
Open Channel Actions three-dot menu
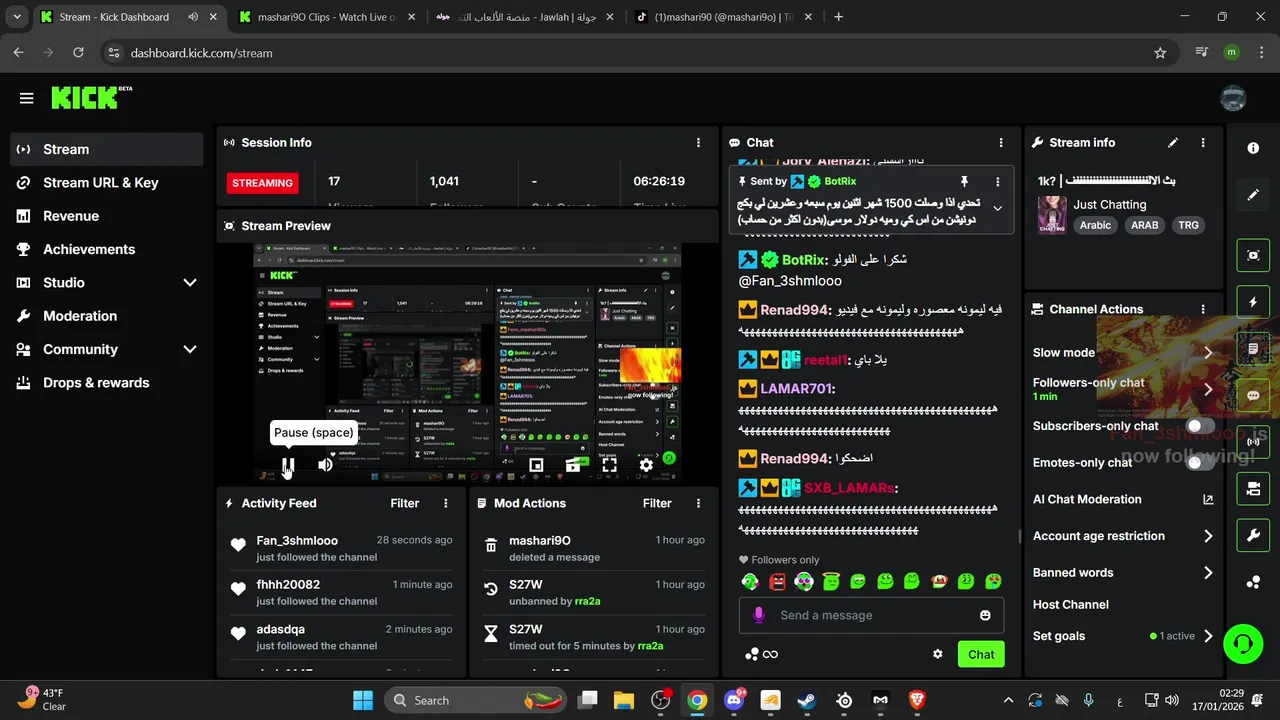[x=1203, y=310]
